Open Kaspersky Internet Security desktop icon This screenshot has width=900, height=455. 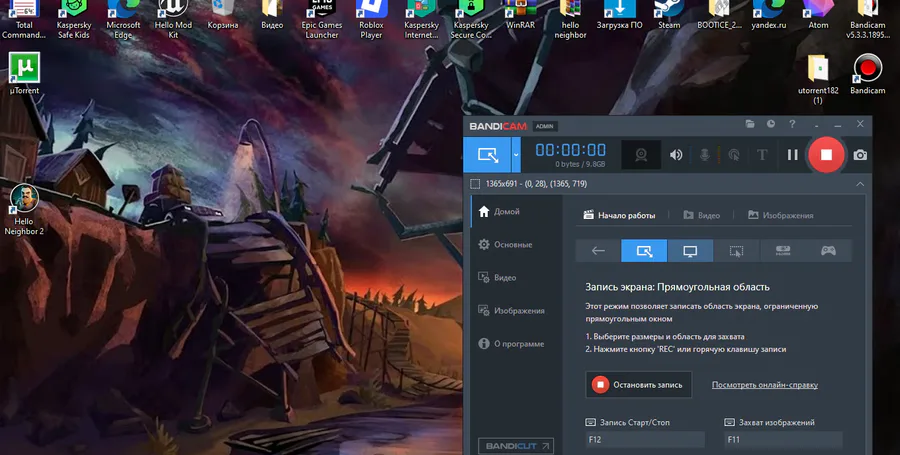[x=421, y=20]
